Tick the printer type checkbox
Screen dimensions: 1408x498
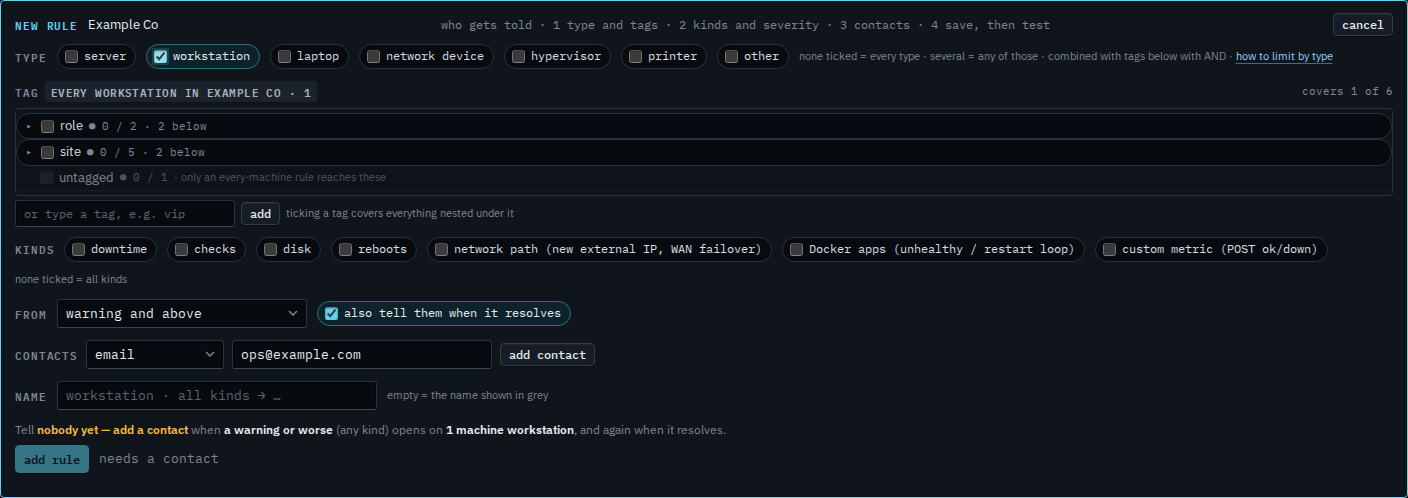pyautogui.click(x=635, y=57)
